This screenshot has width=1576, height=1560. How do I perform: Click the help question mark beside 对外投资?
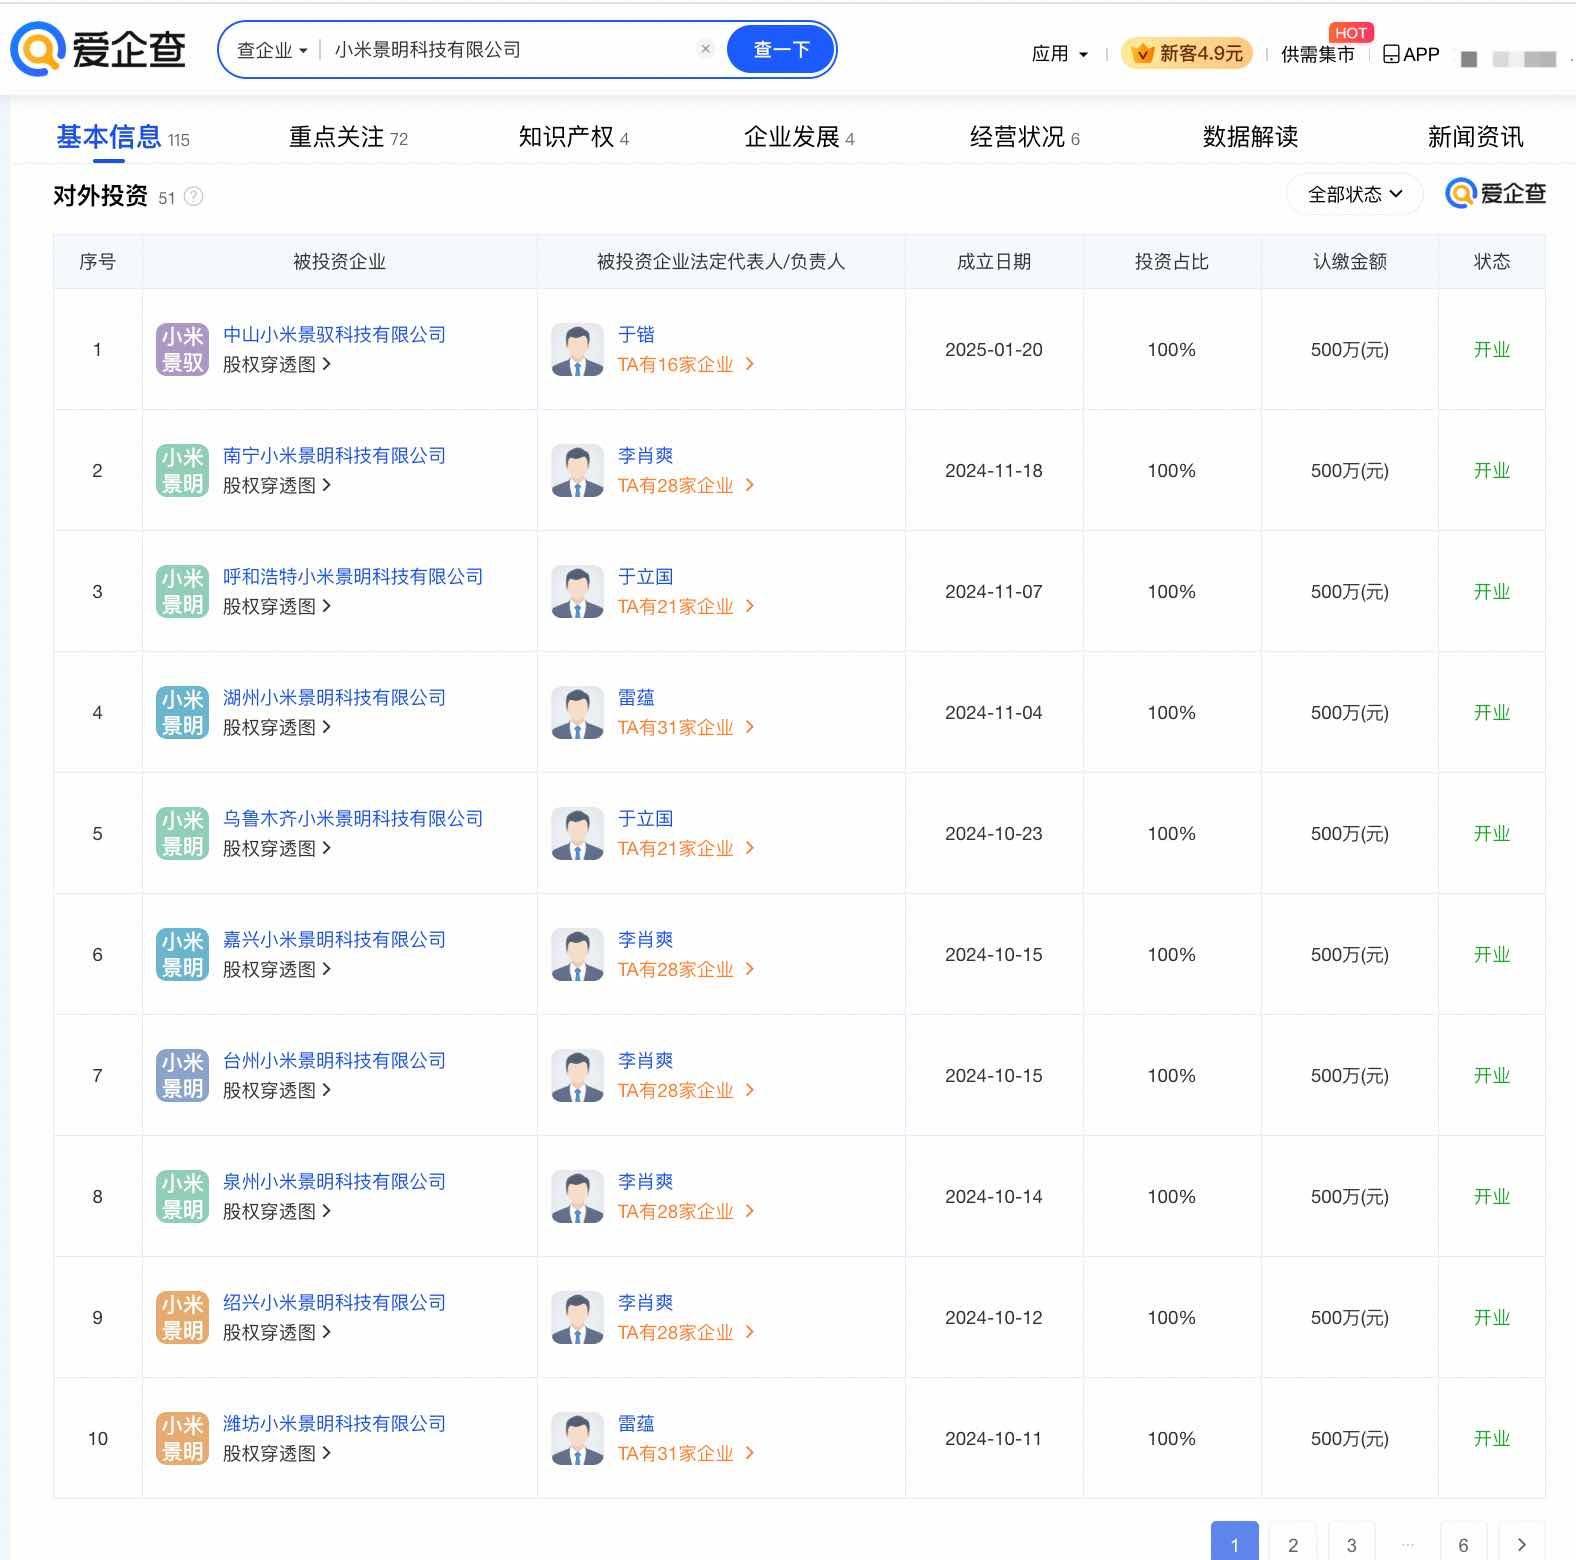[x=194, y=197]
